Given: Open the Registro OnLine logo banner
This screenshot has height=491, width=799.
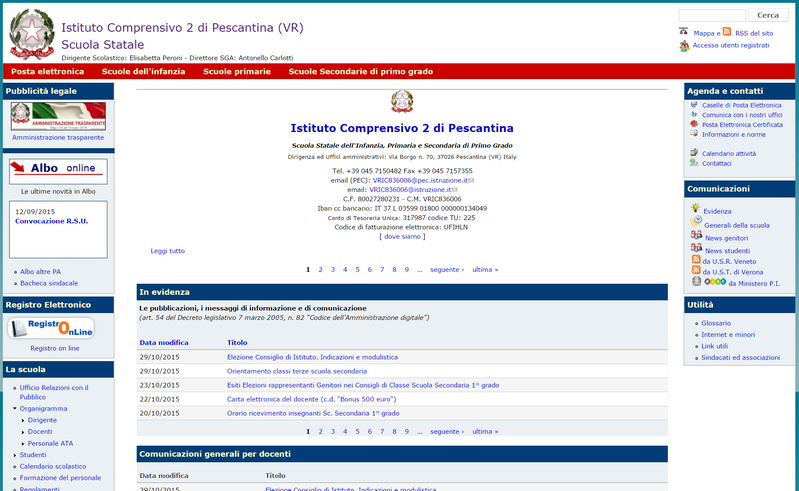Looking at the screenshot, I should [51, 328].
